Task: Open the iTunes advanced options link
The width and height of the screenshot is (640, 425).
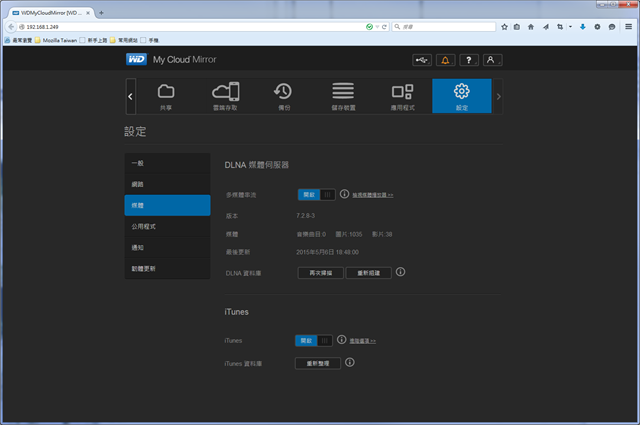Action: tap(362, 341)
